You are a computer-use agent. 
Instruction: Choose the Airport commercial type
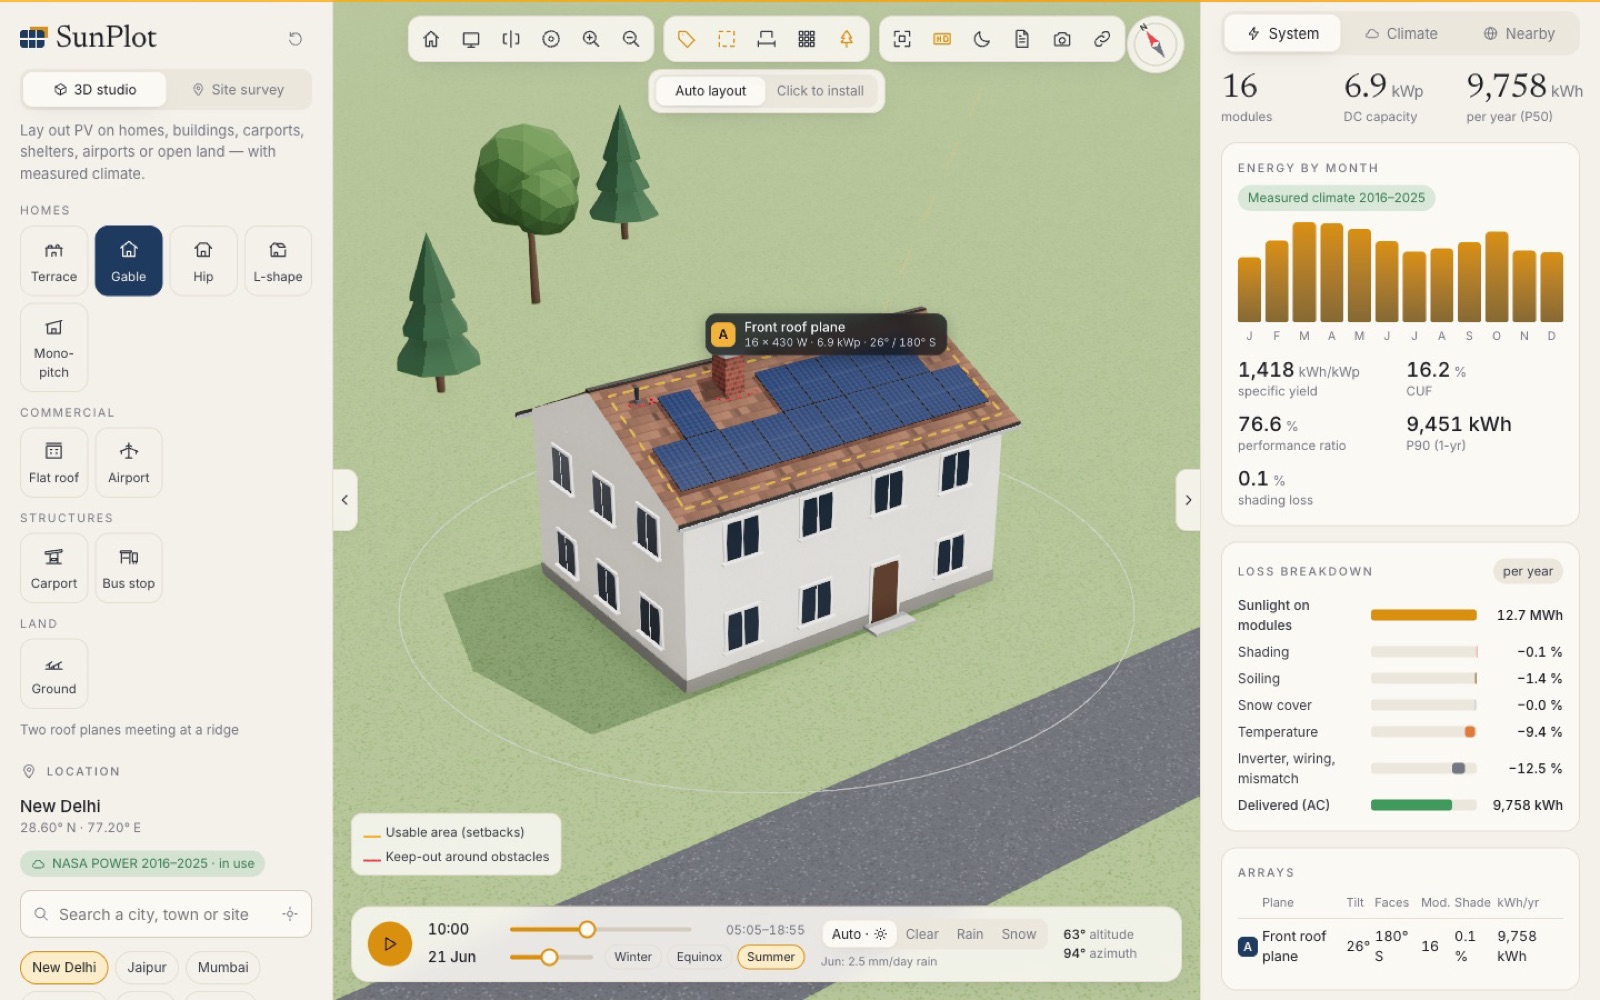(x=129, y=462)
